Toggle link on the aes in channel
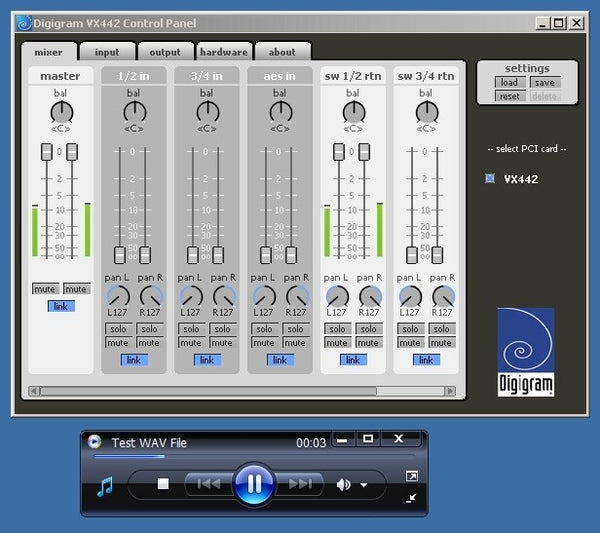The height and width of the screenshot is (533, 600). click(280, 360)
